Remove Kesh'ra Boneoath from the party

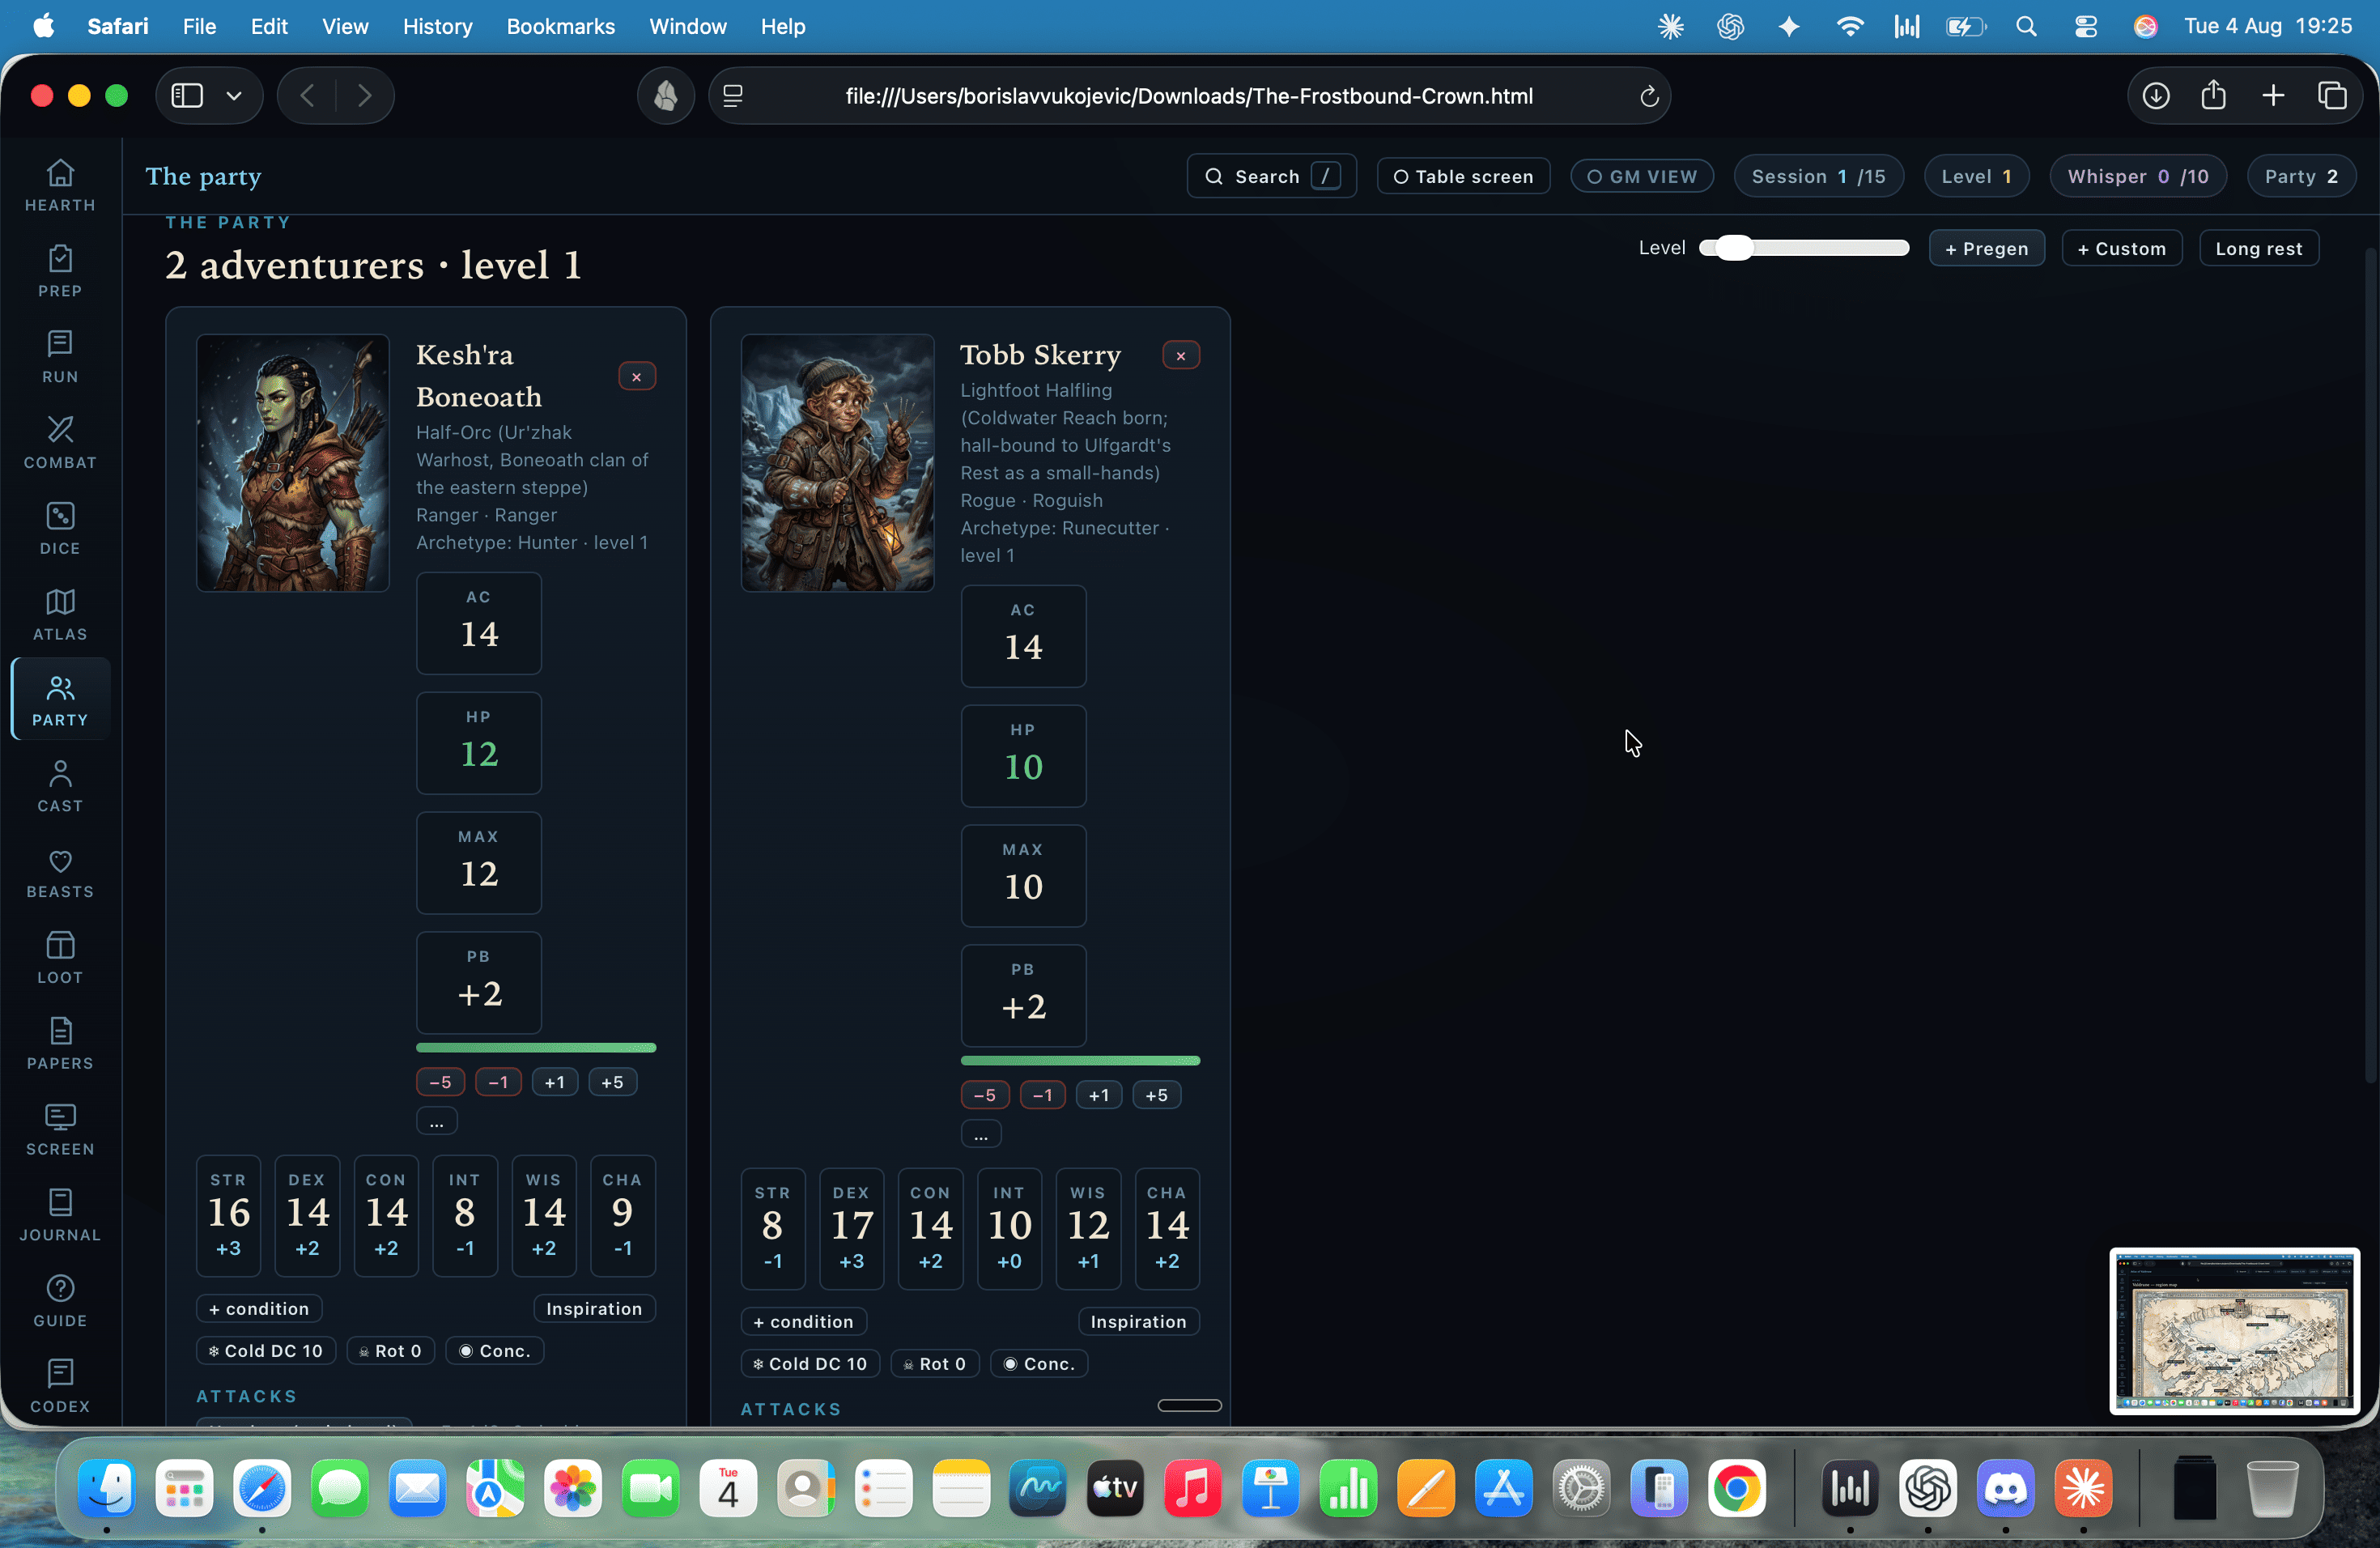click(x=637, y=377)
